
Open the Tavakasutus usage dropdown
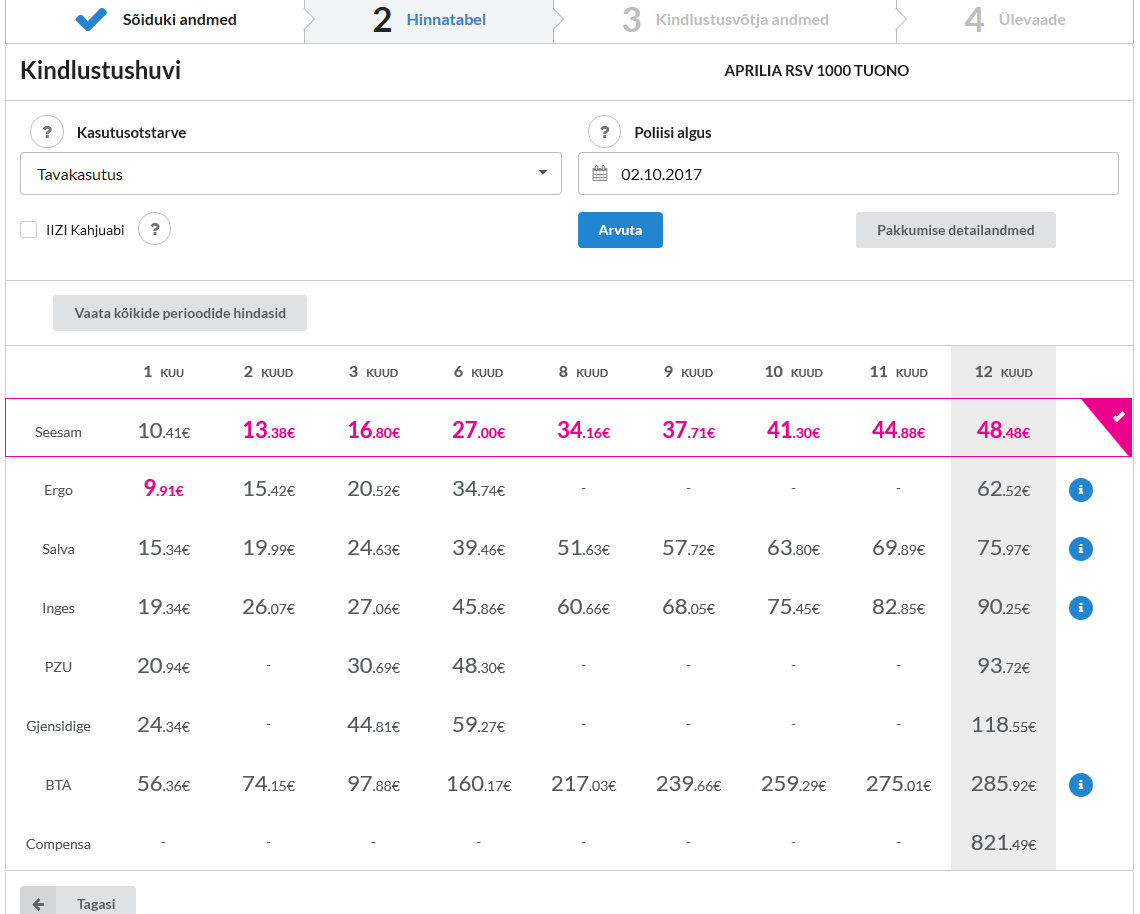[290, 174]
